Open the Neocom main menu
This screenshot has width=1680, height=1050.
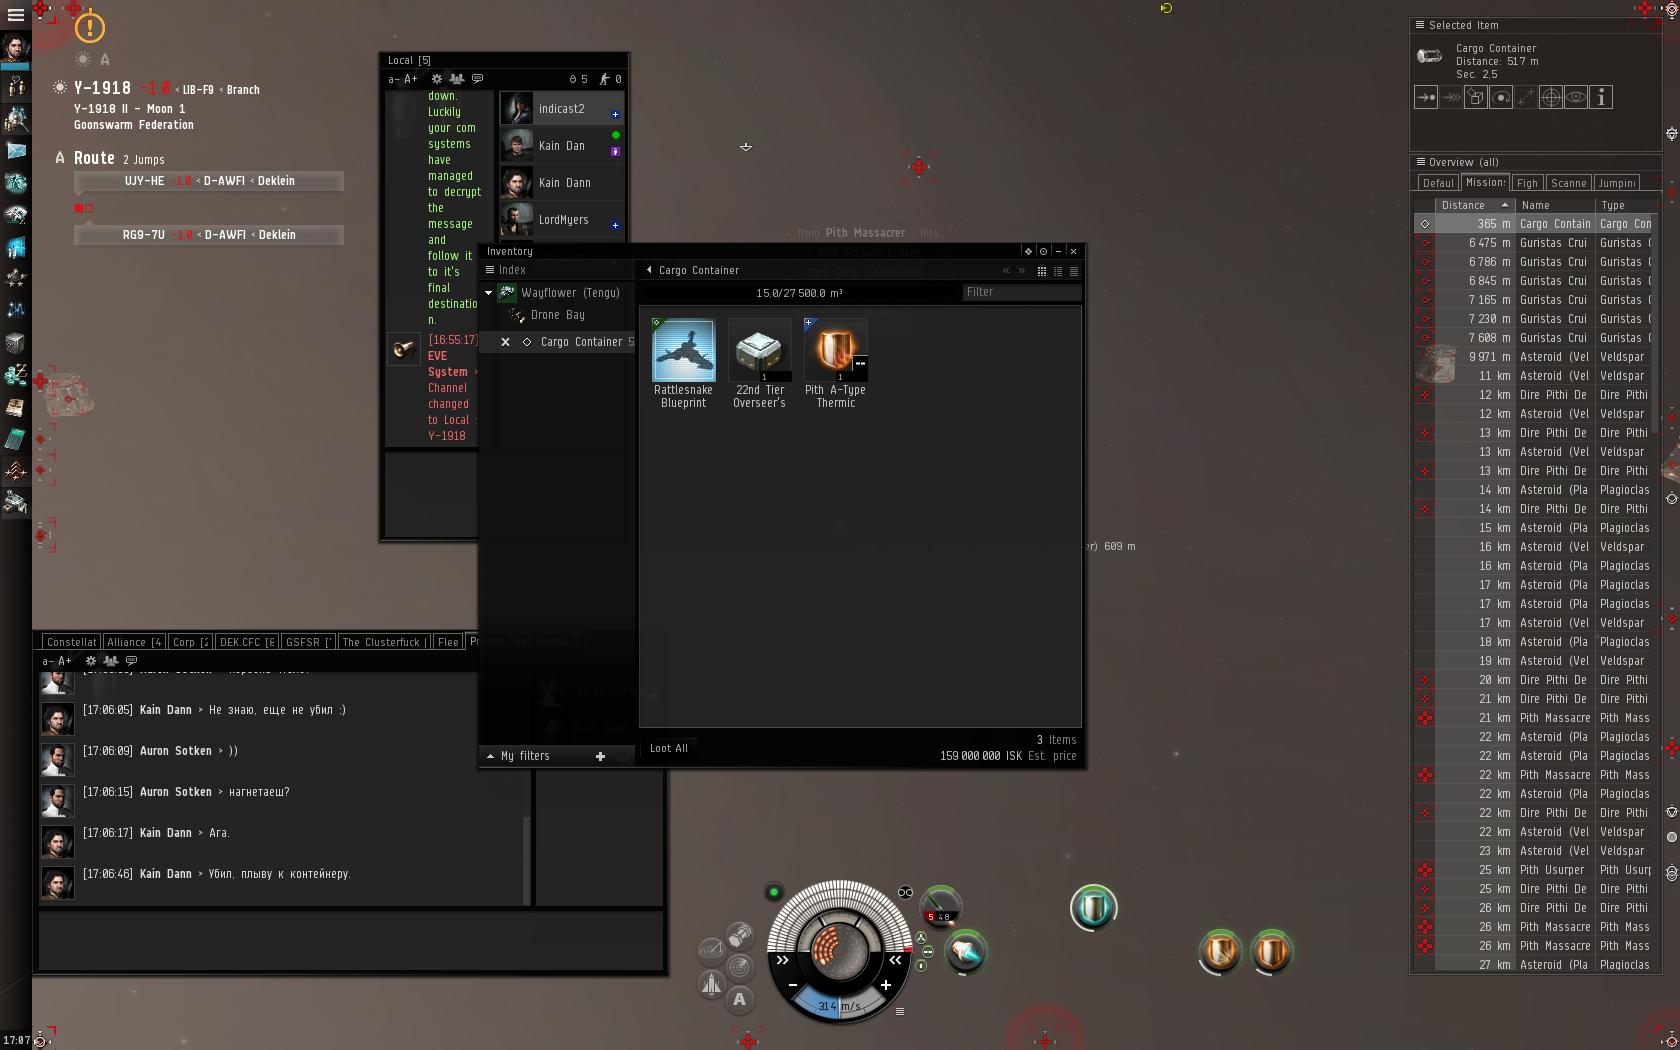tap(15, 15)
